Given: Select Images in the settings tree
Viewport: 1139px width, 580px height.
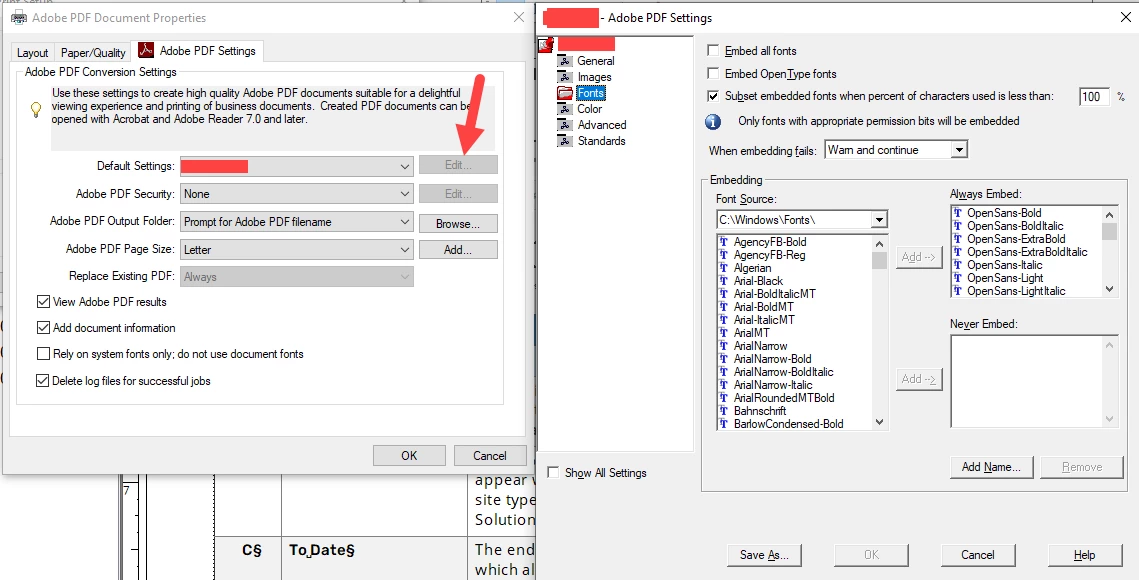Looking at the screenshot, I should coord(594,77).
